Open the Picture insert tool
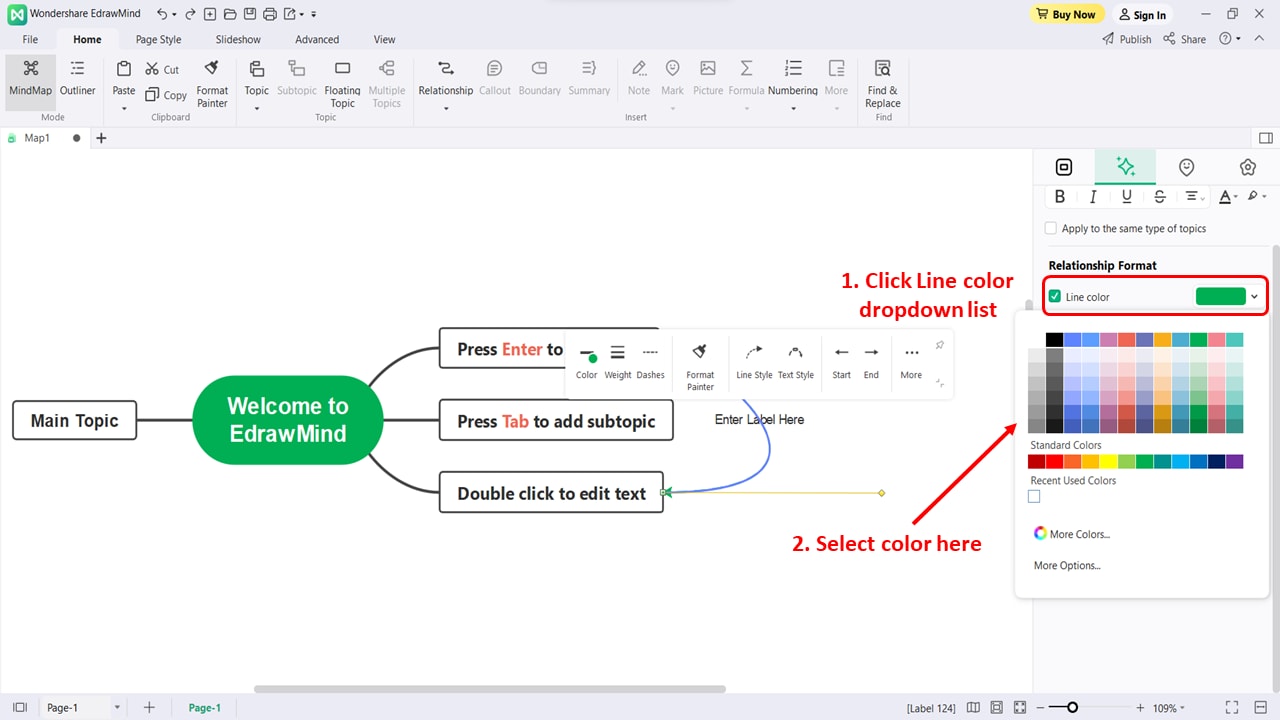1280x720 pixels. pyautogui.click(x=708, y=78)
